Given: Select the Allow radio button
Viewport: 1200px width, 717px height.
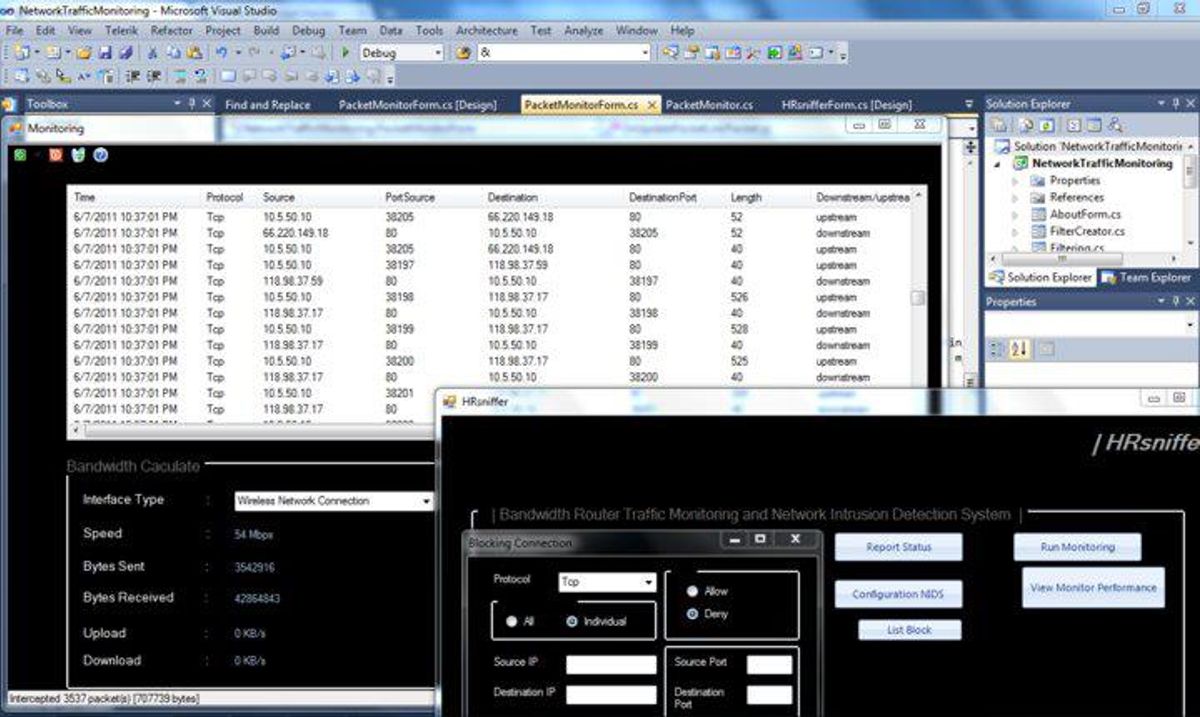Looking at the screenshot, I should click(x=693, y=591).
